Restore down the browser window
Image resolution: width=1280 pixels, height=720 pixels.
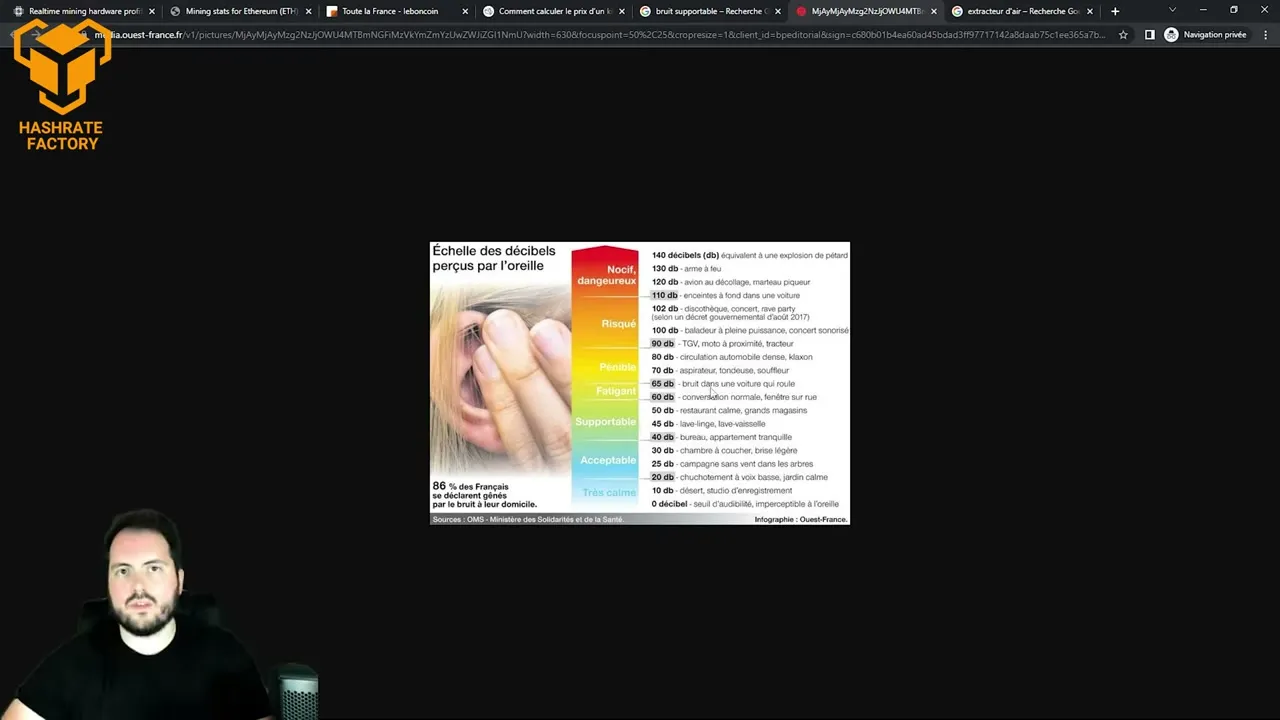point(1233,11)
